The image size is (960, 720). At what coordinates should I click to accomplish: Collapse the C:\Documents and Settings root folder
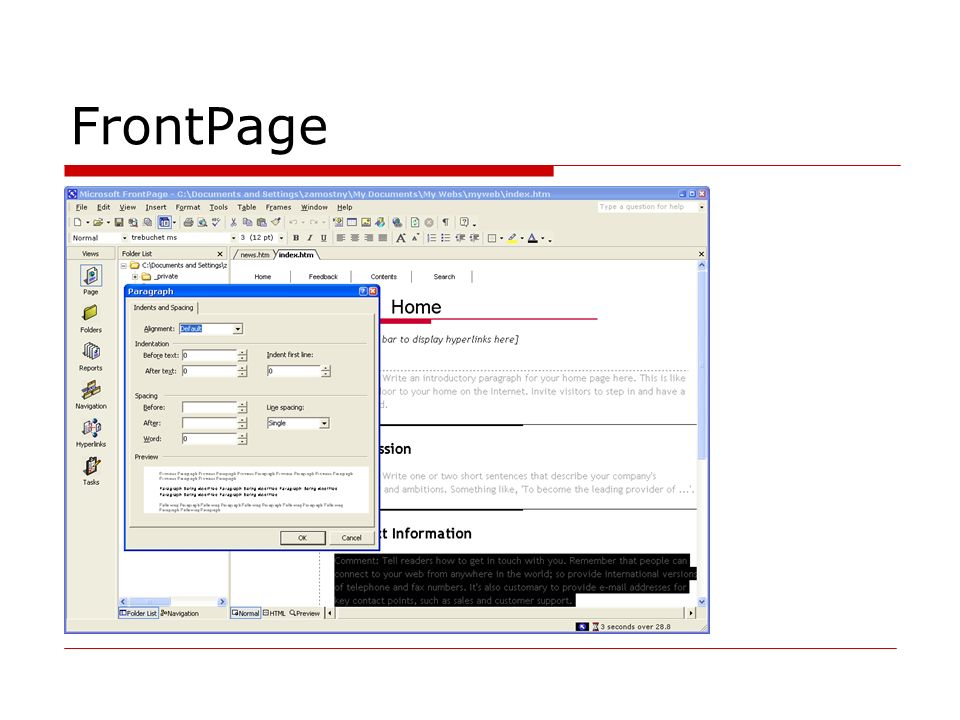(x=124, y=266)
